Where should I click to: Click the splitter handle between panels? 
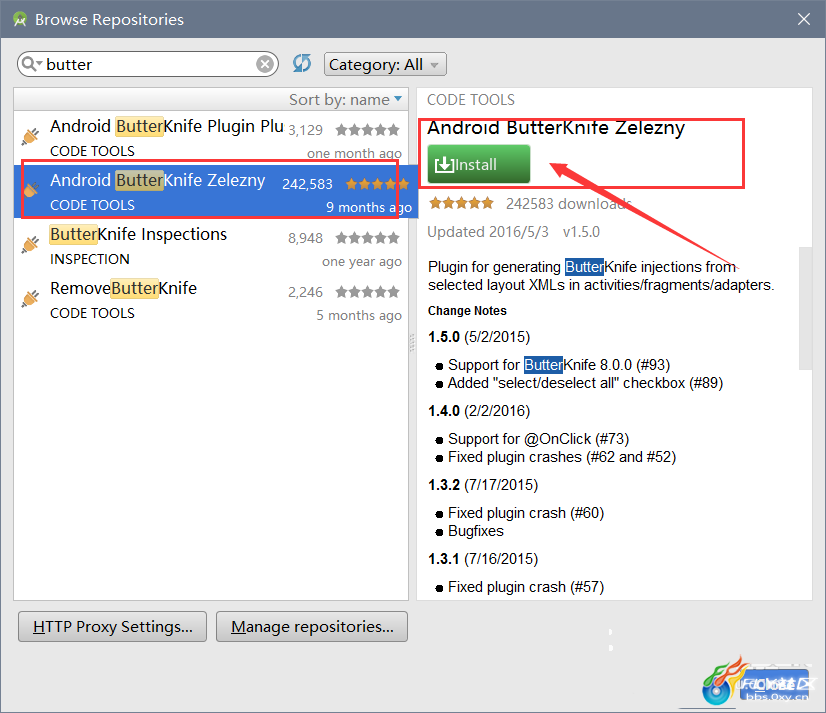point(412,343)
